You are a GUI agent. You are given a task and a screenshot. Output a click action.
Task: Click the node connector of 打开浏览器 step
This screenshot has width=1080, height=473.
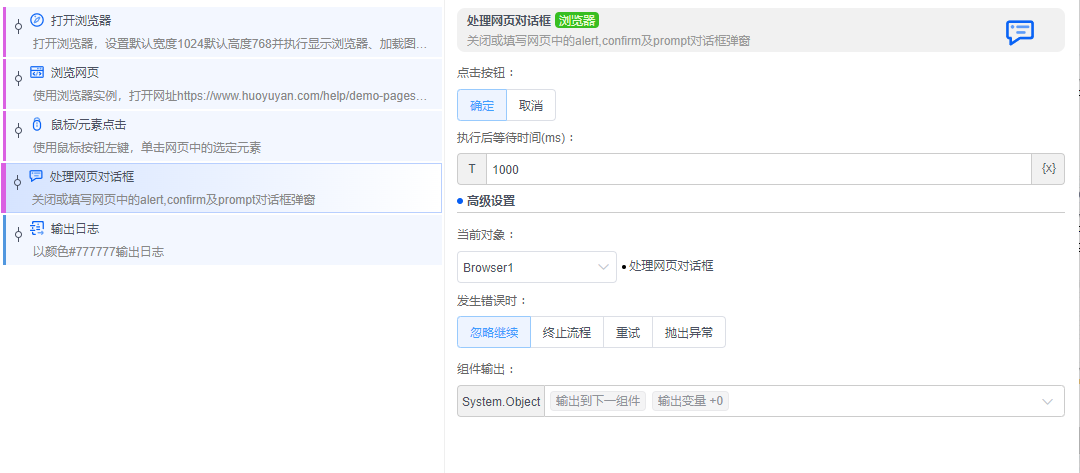[x=19, y=28]
